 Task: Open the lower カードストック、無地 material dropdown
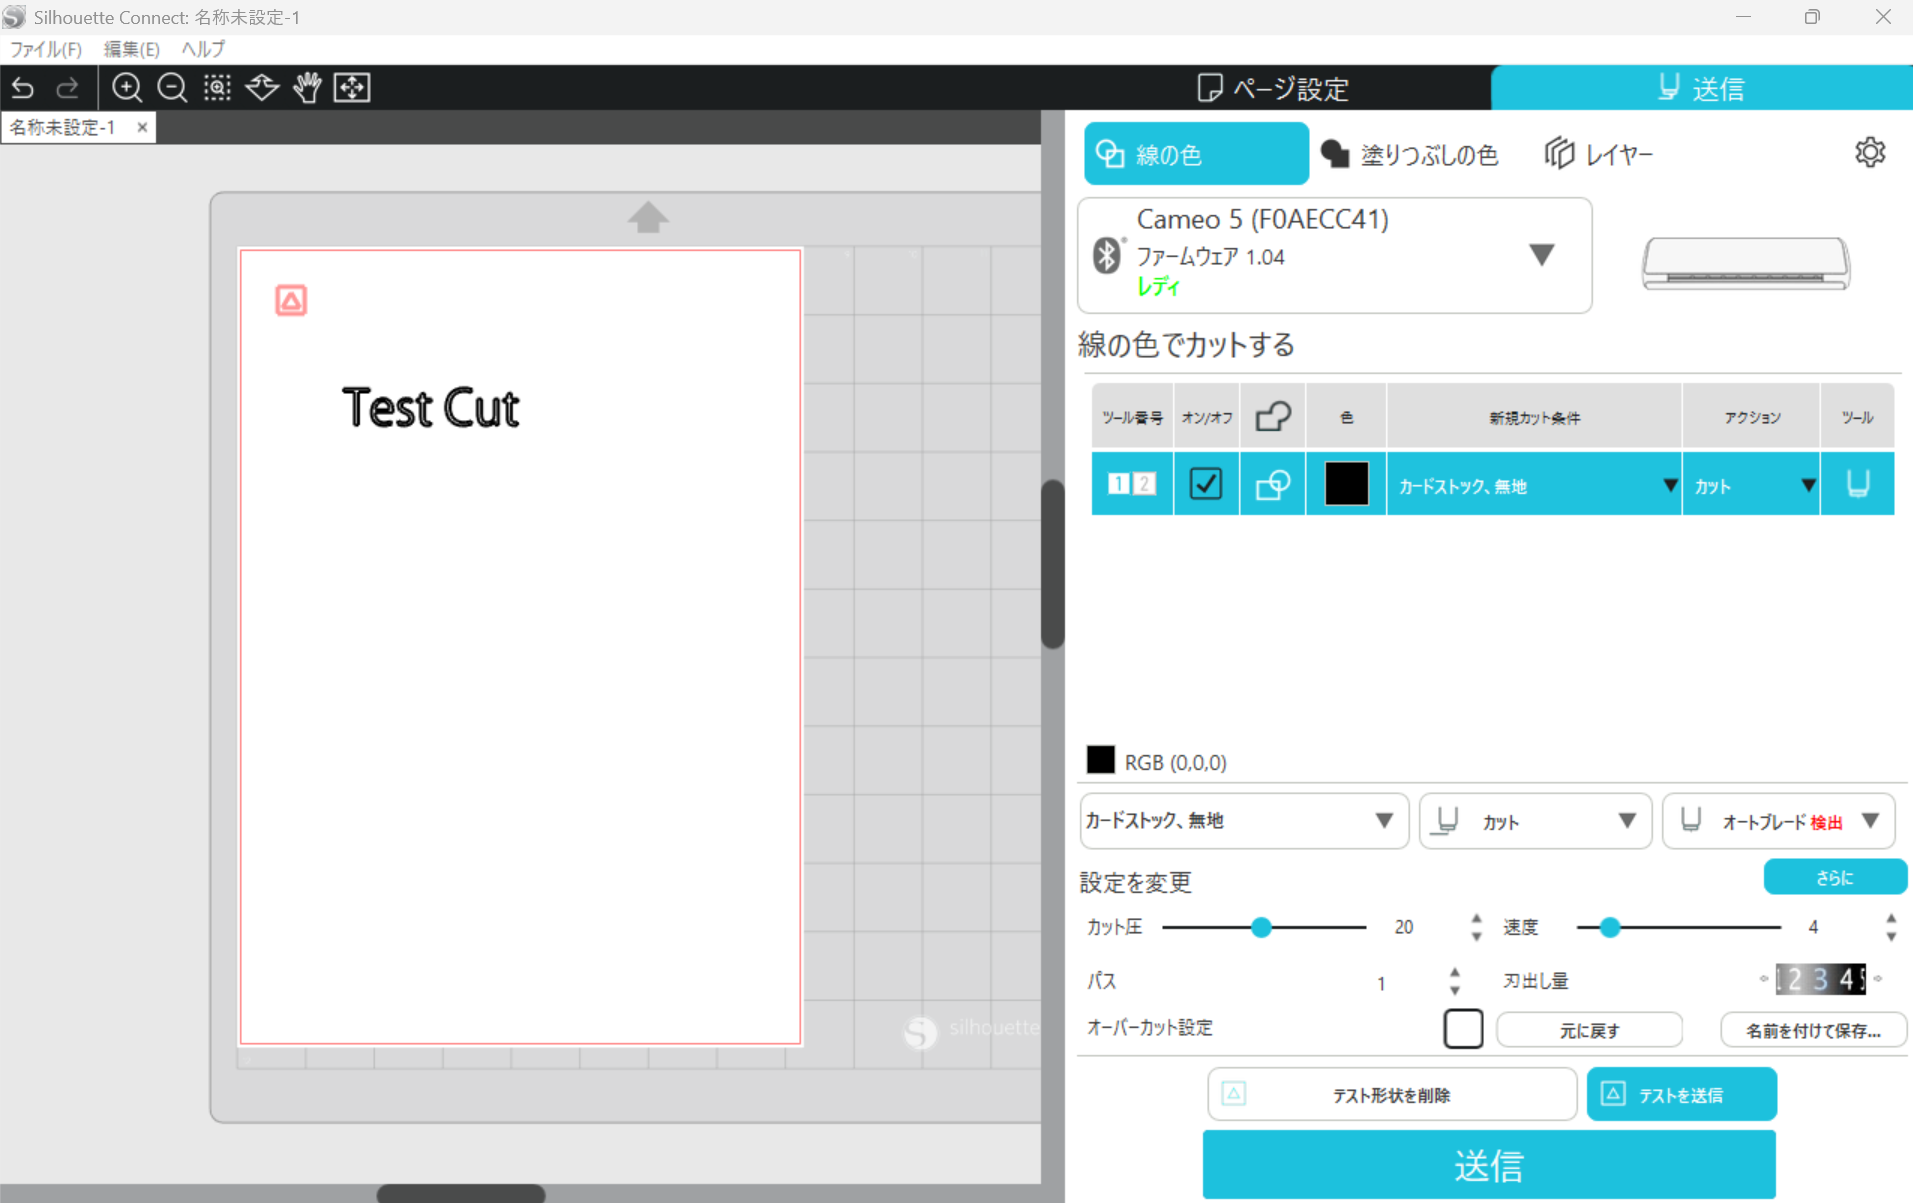point(1243,821)
